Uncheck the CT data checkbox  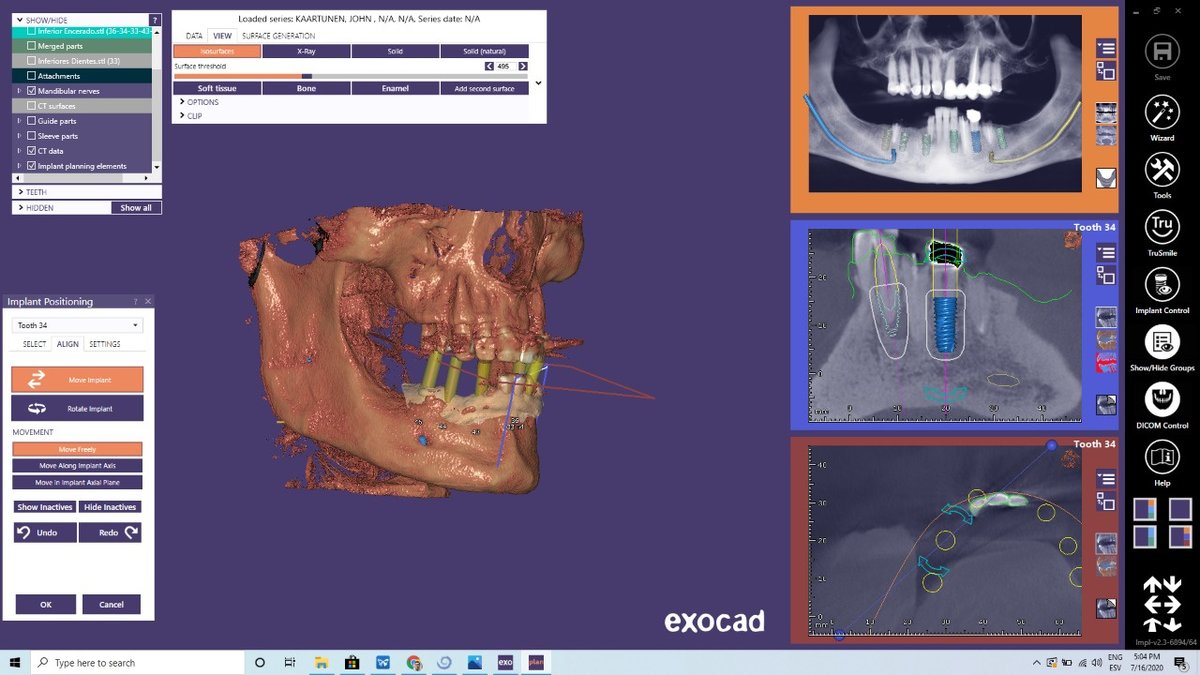(32, 151)
